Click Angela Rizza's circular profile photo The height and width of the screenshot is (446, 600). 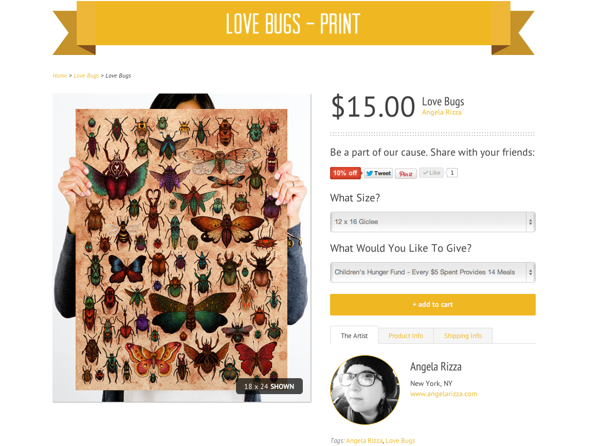(365, 390)
